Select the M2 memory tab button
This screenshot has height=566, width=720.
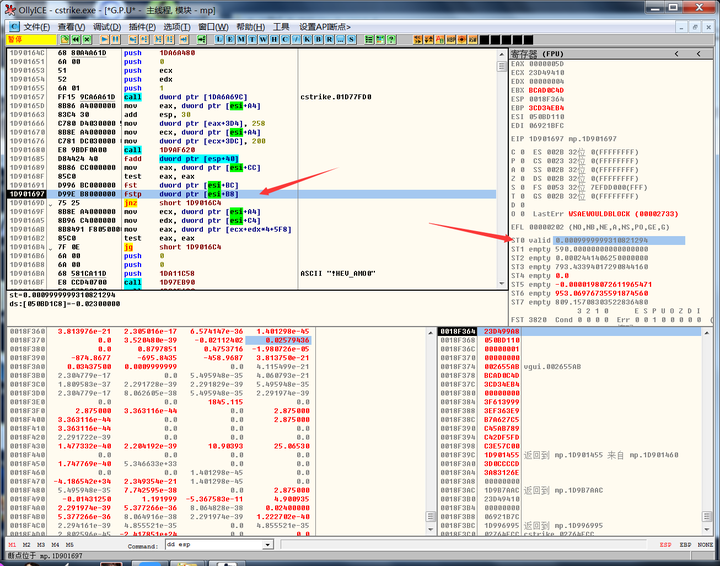click(x=26, y=546)
